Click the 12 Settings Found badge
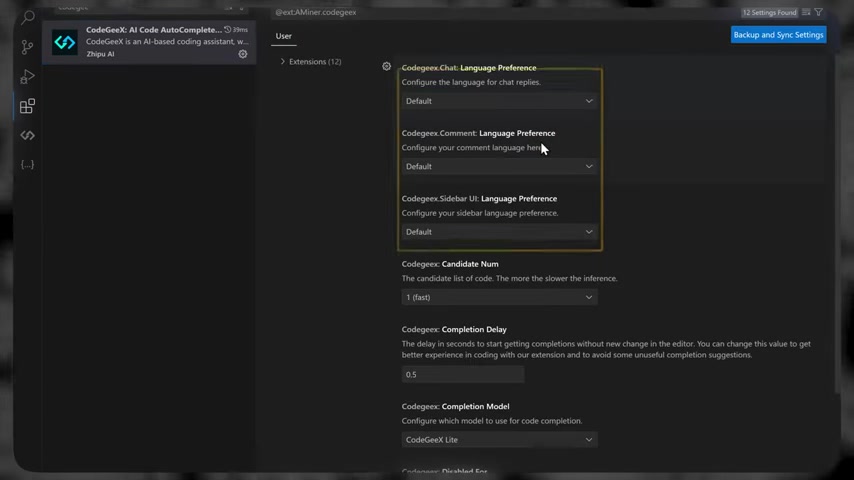 [x=769, y=12]
